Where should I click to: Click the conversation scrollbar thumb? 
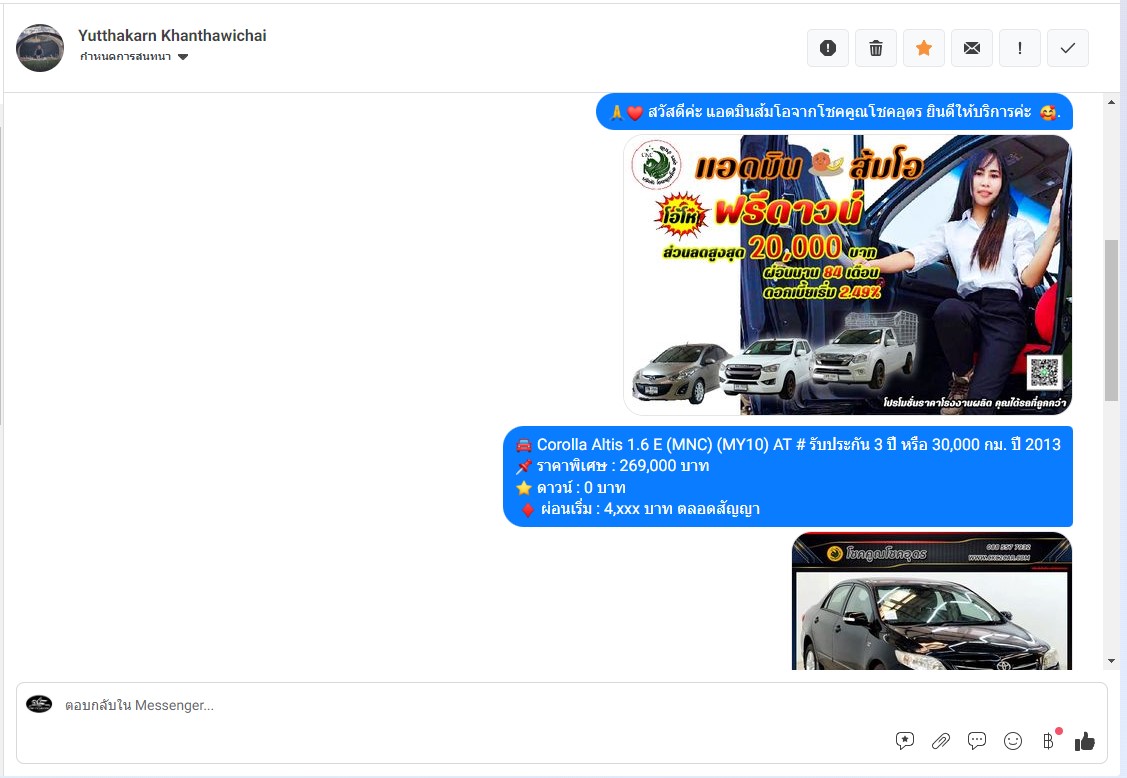coord(1111,320)
